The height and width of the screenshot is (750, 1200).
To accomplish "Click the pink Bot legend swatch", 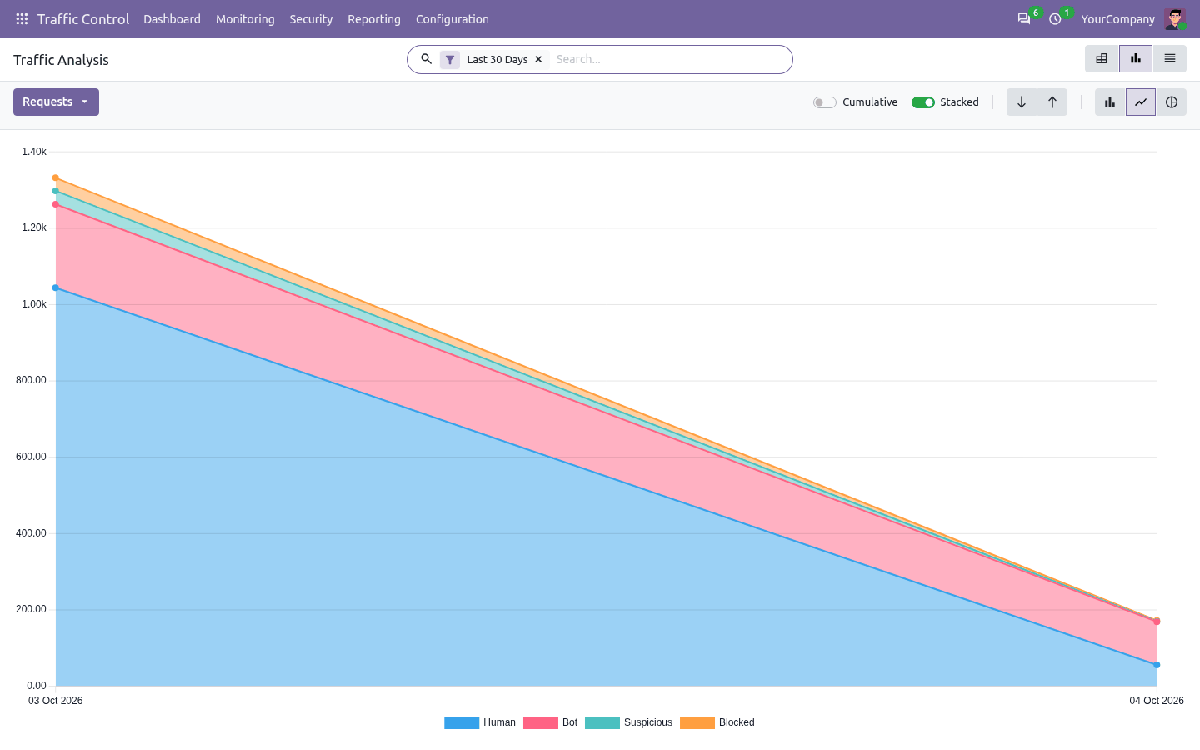I will click(x=540, y=723).
